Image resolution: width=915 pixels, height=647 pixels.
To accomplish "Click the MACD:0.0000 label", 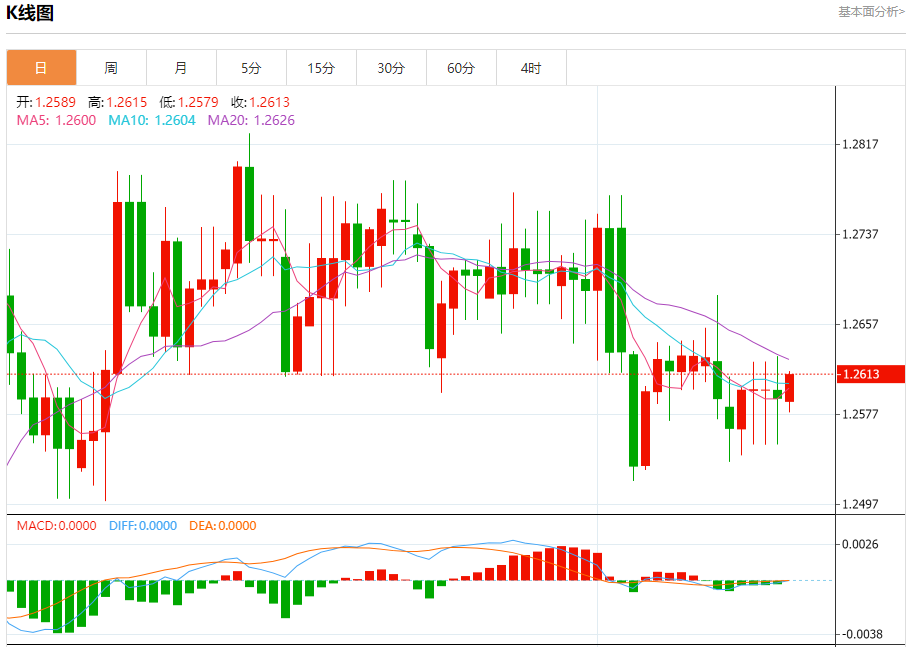I will pyautogui.click(x=57, y=526).
